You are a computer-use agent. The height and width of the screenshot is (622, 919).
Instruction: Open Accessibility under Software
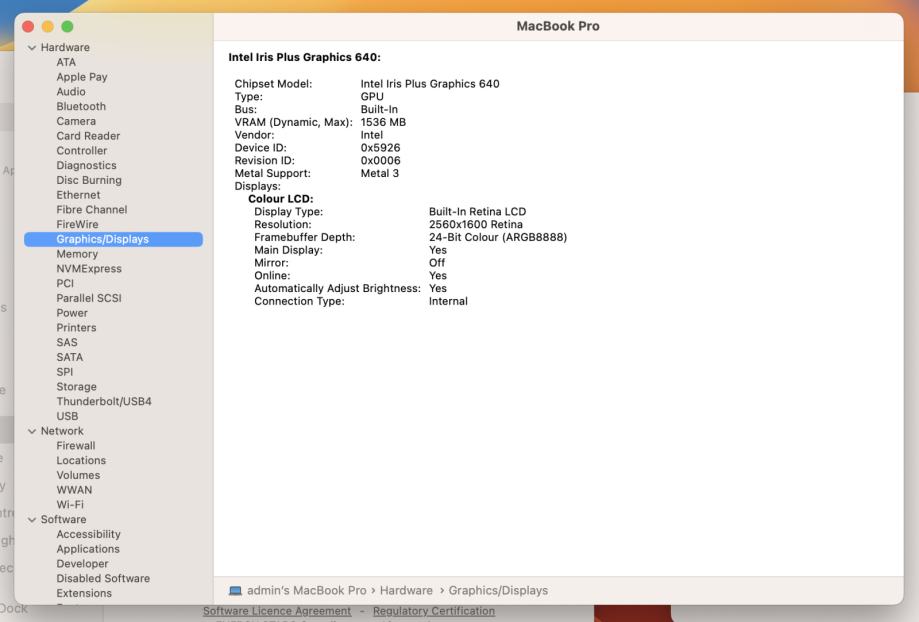click(89, 534)
